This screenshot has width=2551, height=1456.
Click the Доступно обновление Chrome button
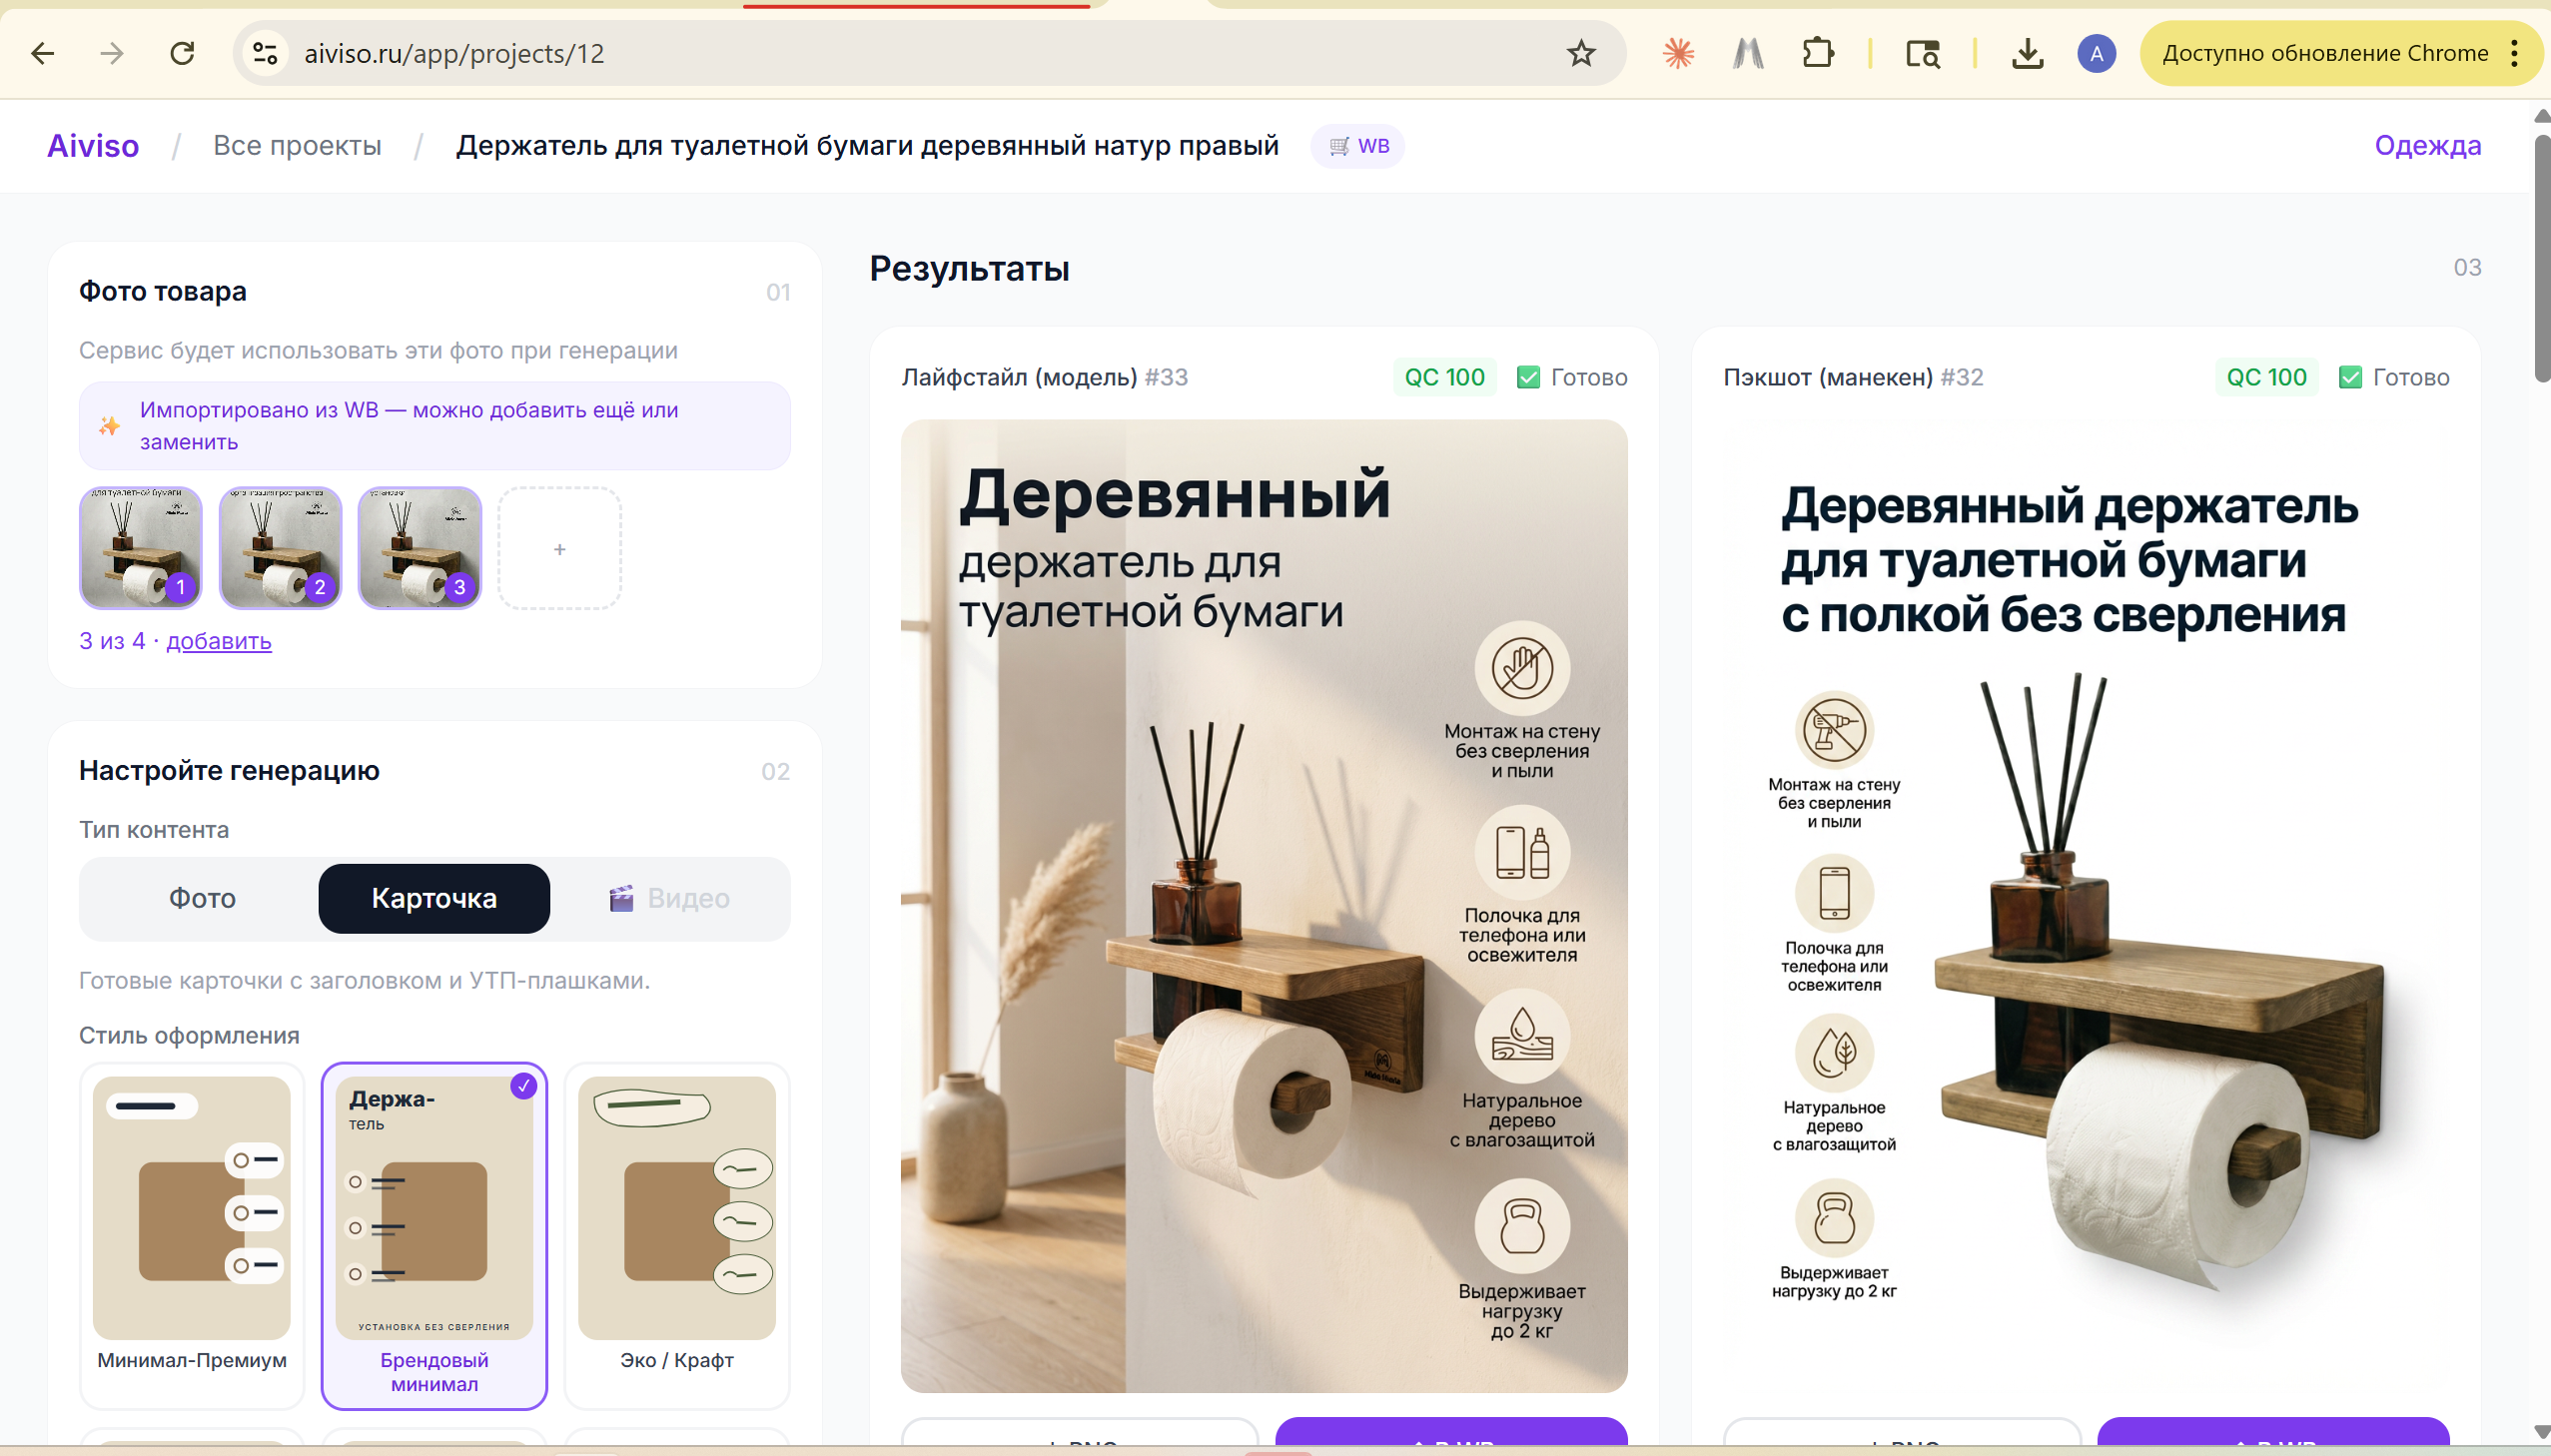[2325, 53]
